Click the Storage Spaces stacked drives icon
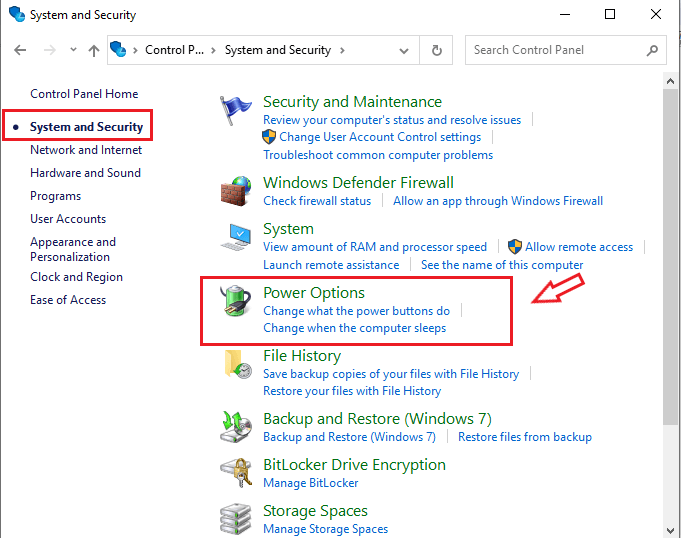The height and width of the screenshot is (538, 681). pyautogui.click(x=235, y=519)
